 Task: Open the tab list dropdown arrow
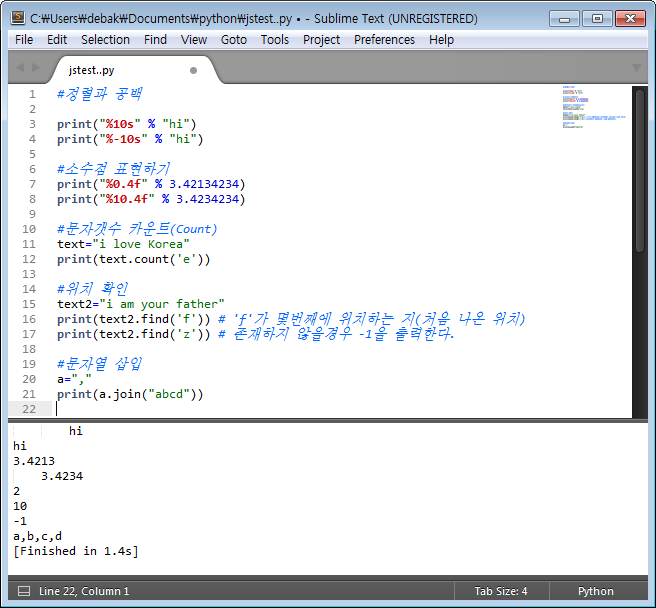tap(636, 68)
